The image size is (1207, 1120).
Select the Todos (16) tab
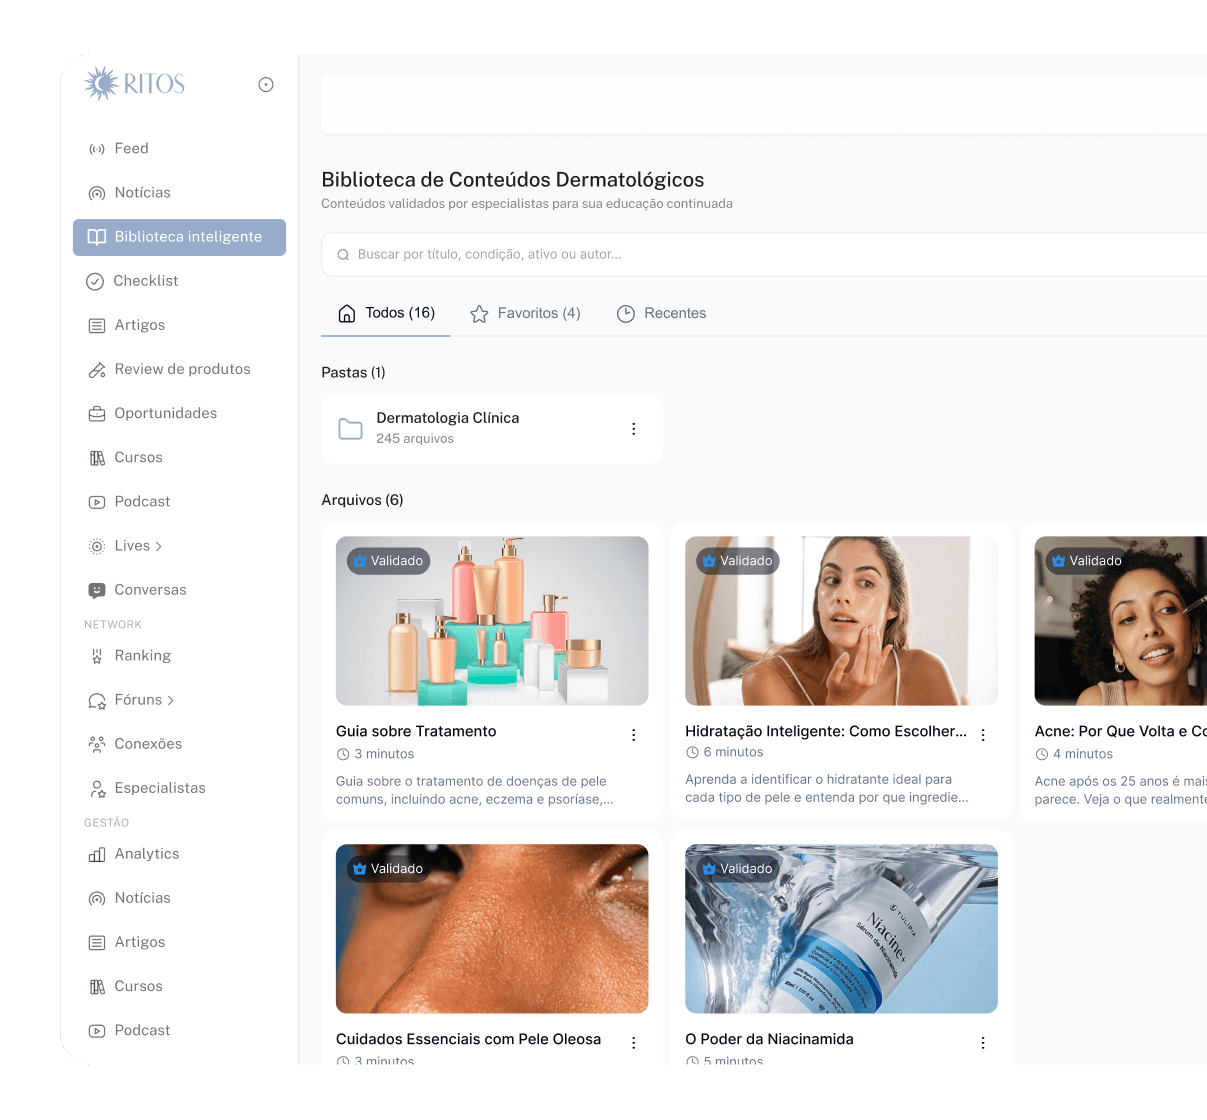click(386, 314)
